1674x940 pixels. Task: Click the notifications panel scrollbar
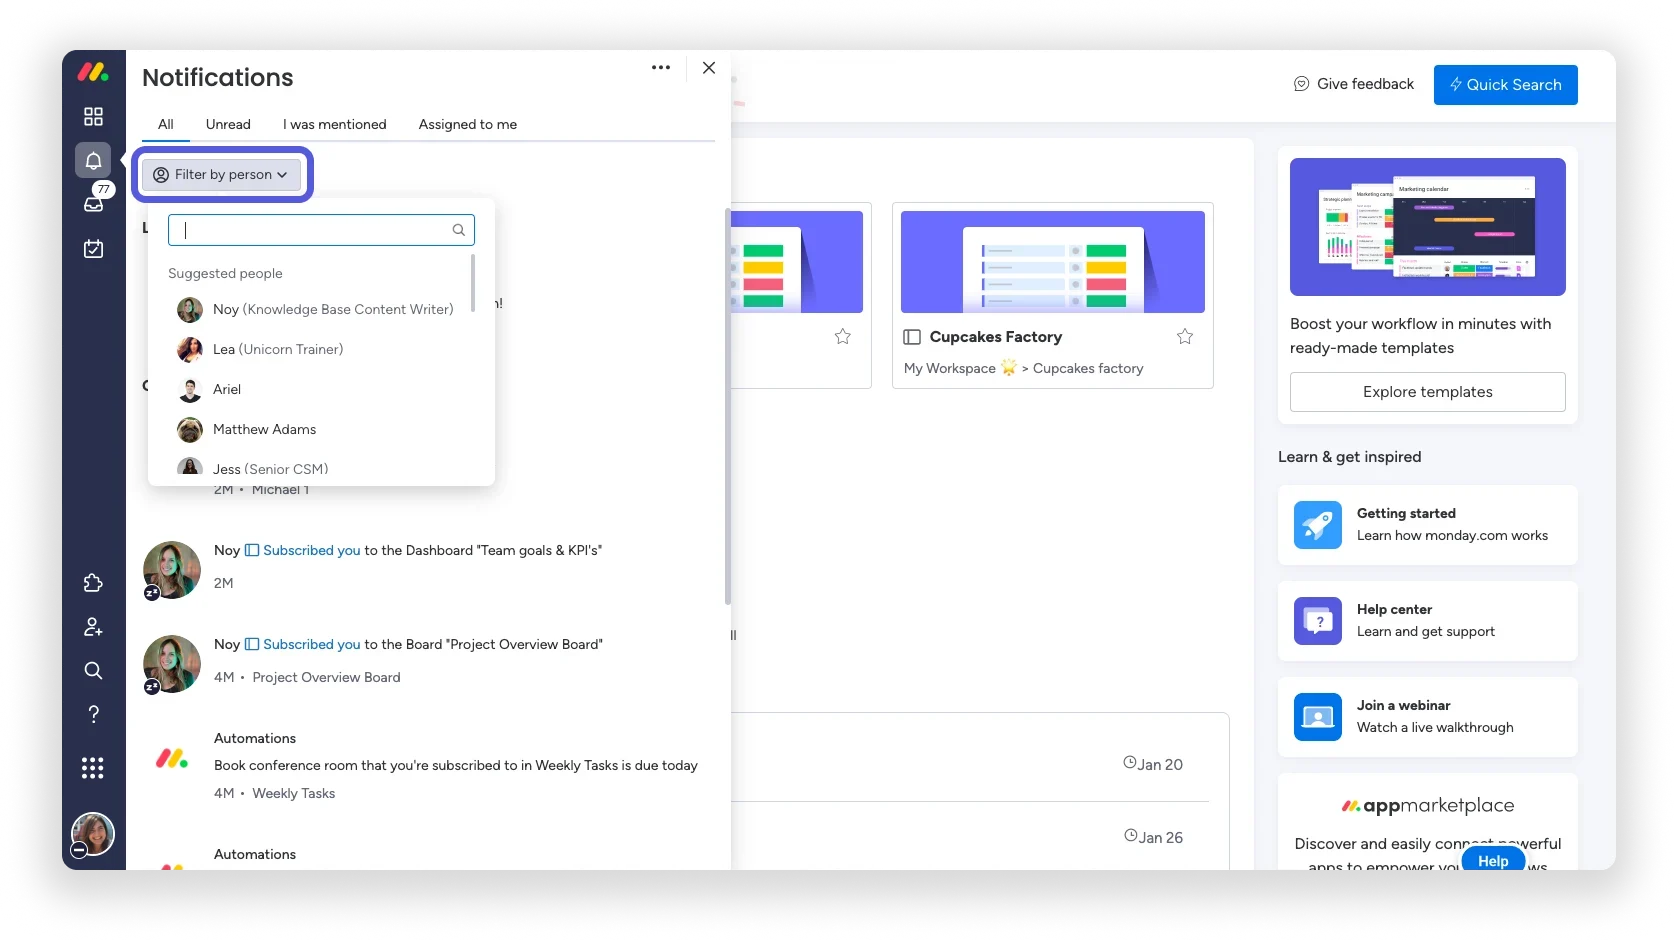click(728, 406)
